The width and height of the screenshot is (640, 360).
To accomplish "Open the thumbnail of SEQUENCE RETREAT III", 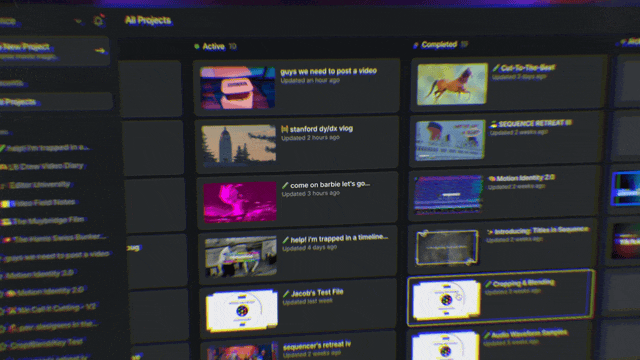I will click(x=450, y=140).
